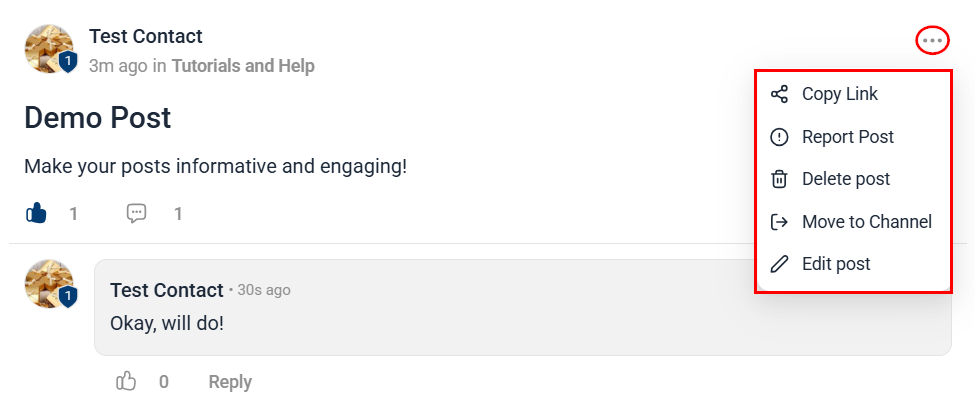Click the commenter's avatar beside the reply
The height and width of the screenshot is (408, 975).
(x=50, y=284)
